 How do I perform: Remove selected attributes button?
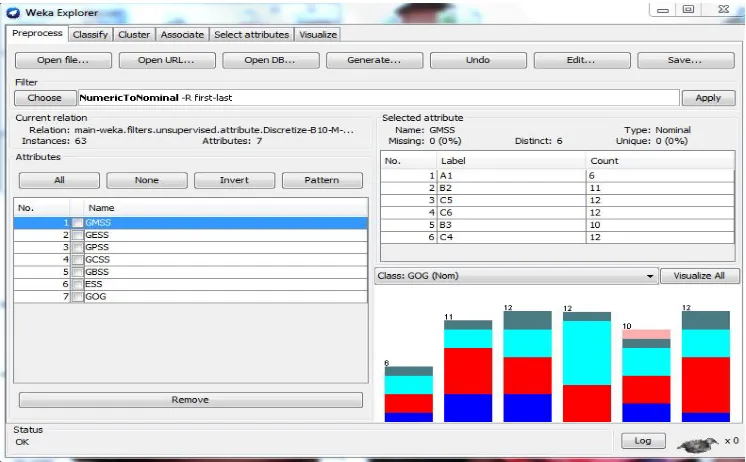[191, 400]
